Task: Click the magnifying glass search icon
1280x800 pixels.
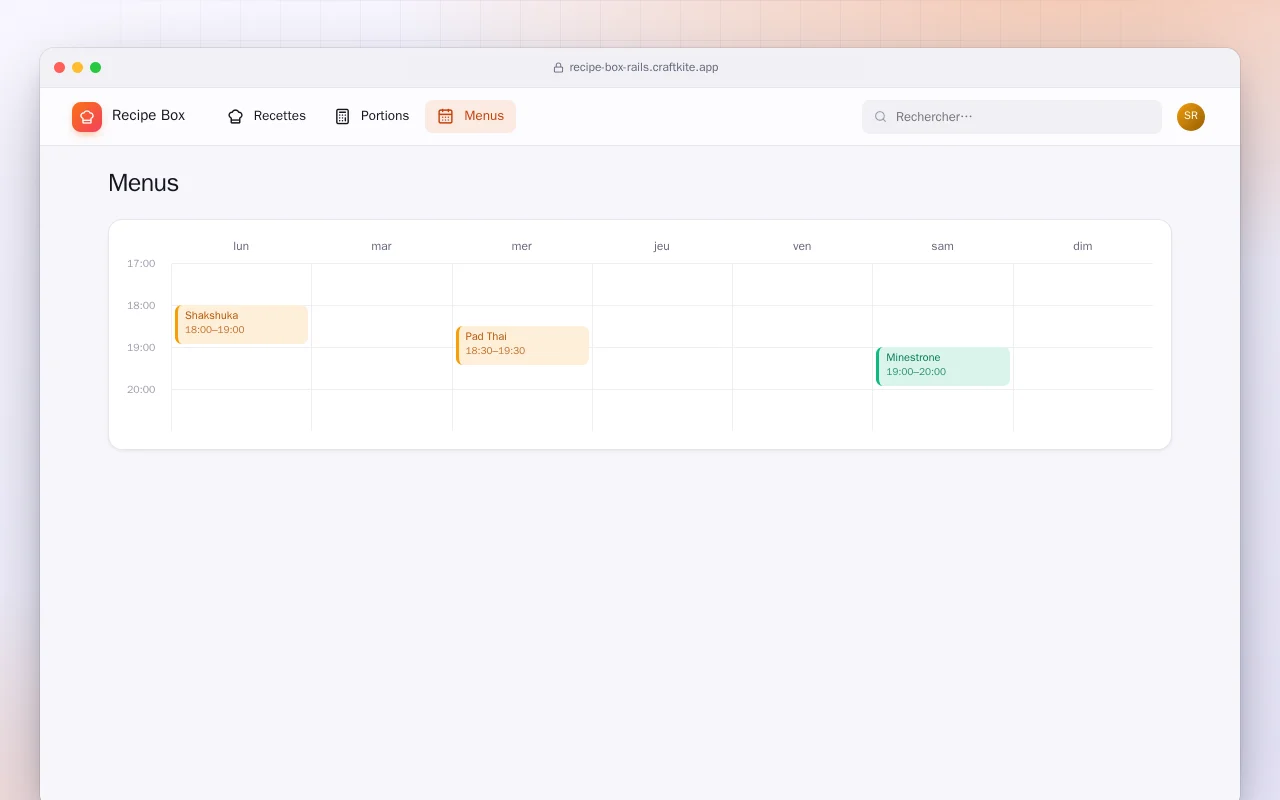Action: click(x=881, y=117)
